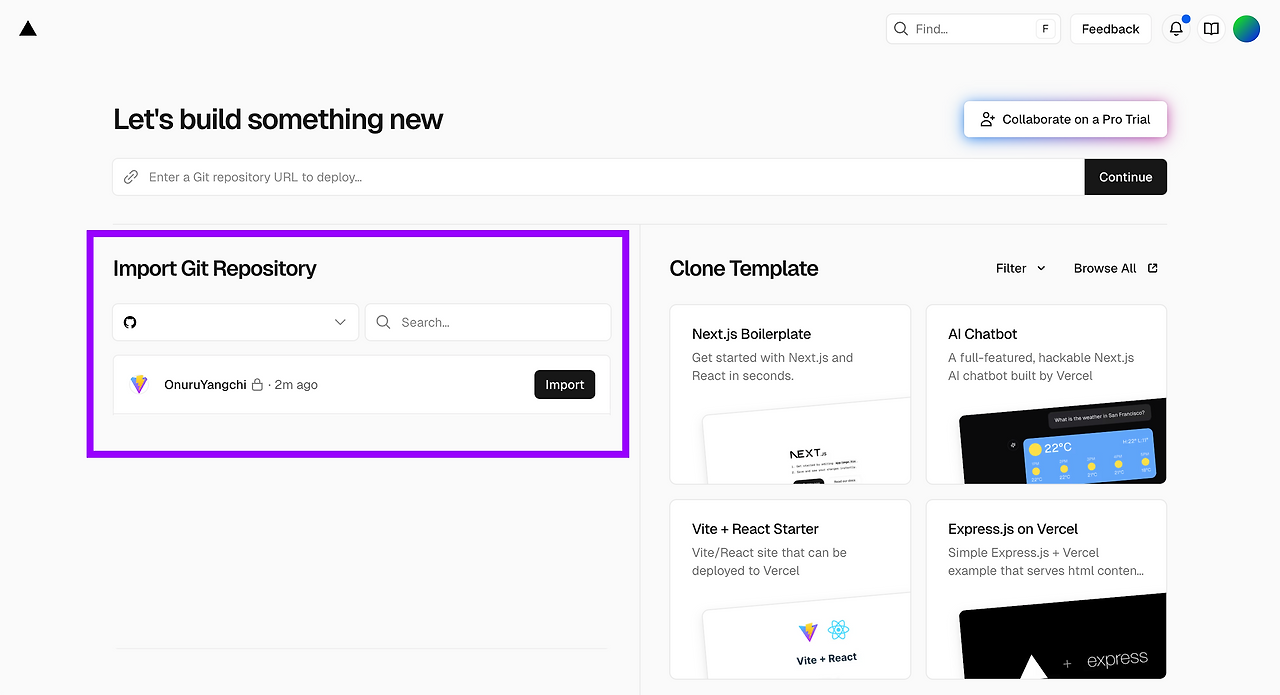Open the Filter dropdown

1021,268
